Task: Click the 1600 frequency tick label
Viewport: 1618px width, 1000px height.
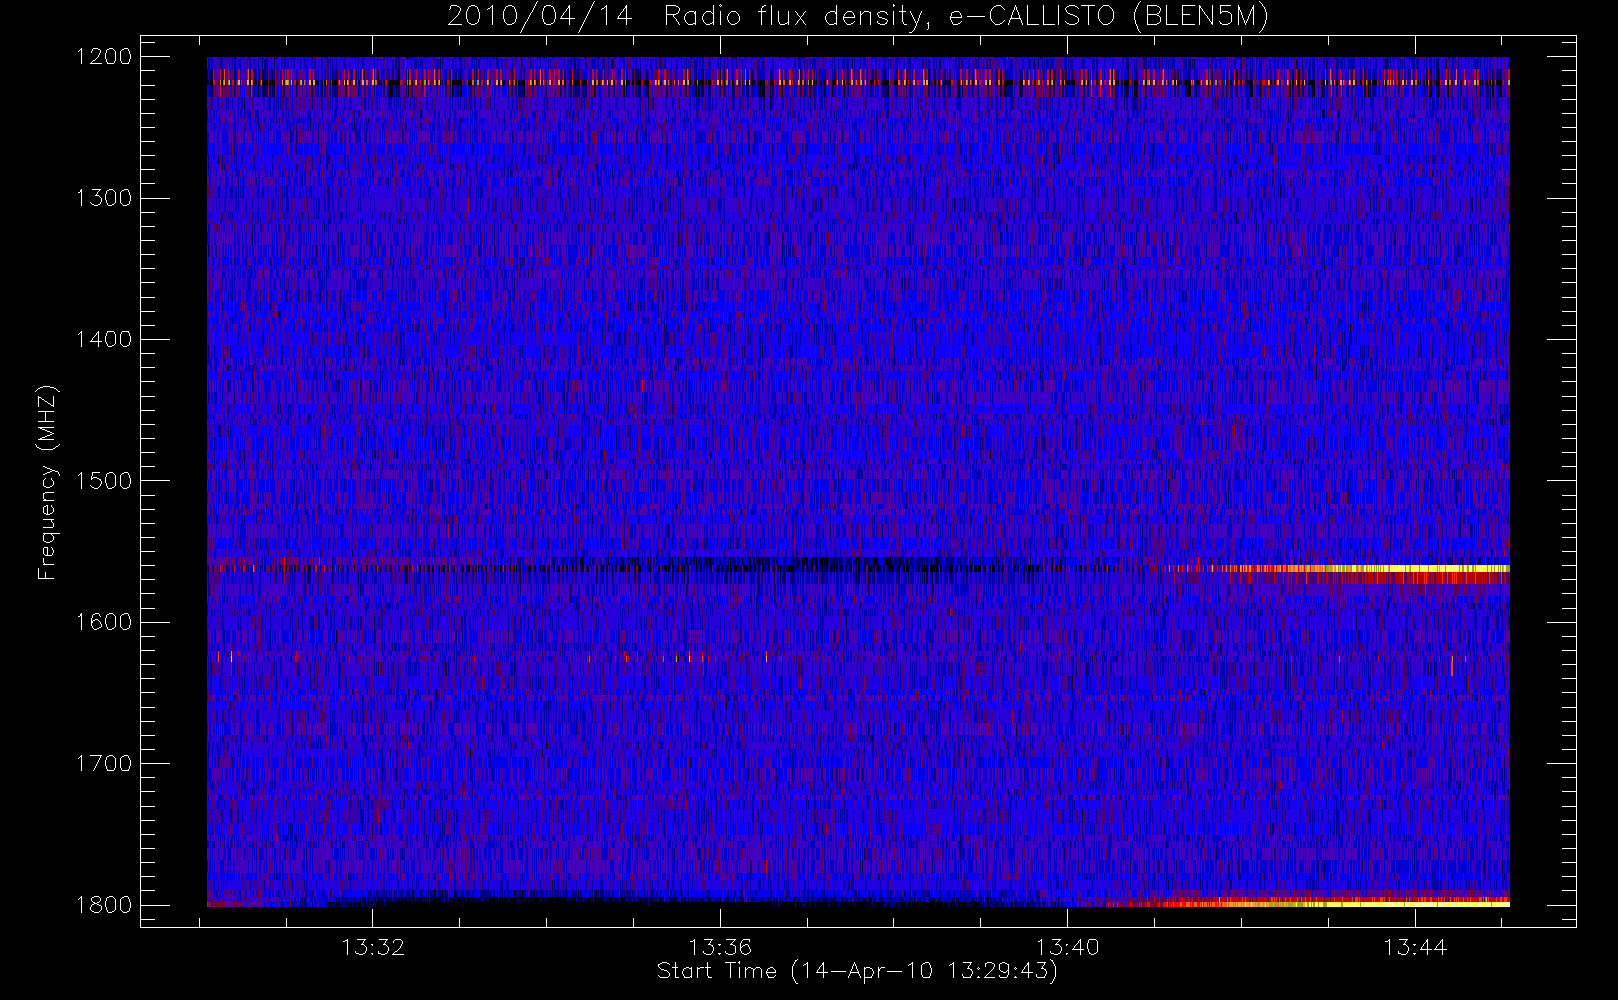Action: point(104,622)
